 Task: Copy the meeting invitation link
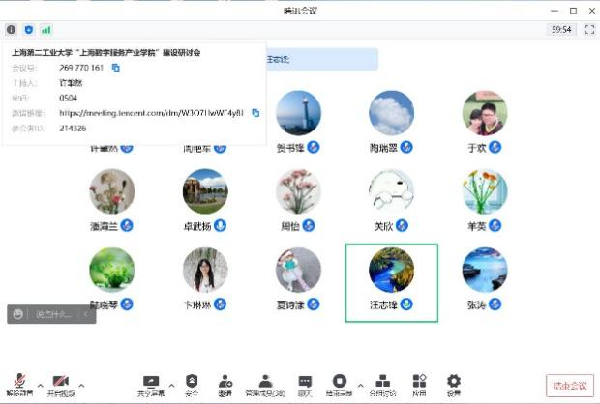pyautogui.click(x=256, y=113)
